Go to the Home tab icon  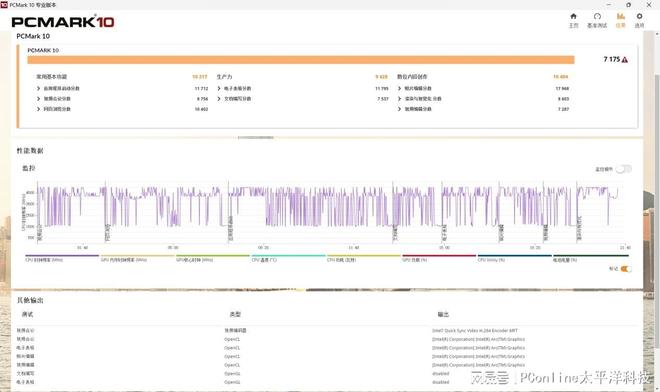pyautogui.click(x=573, y=16)
